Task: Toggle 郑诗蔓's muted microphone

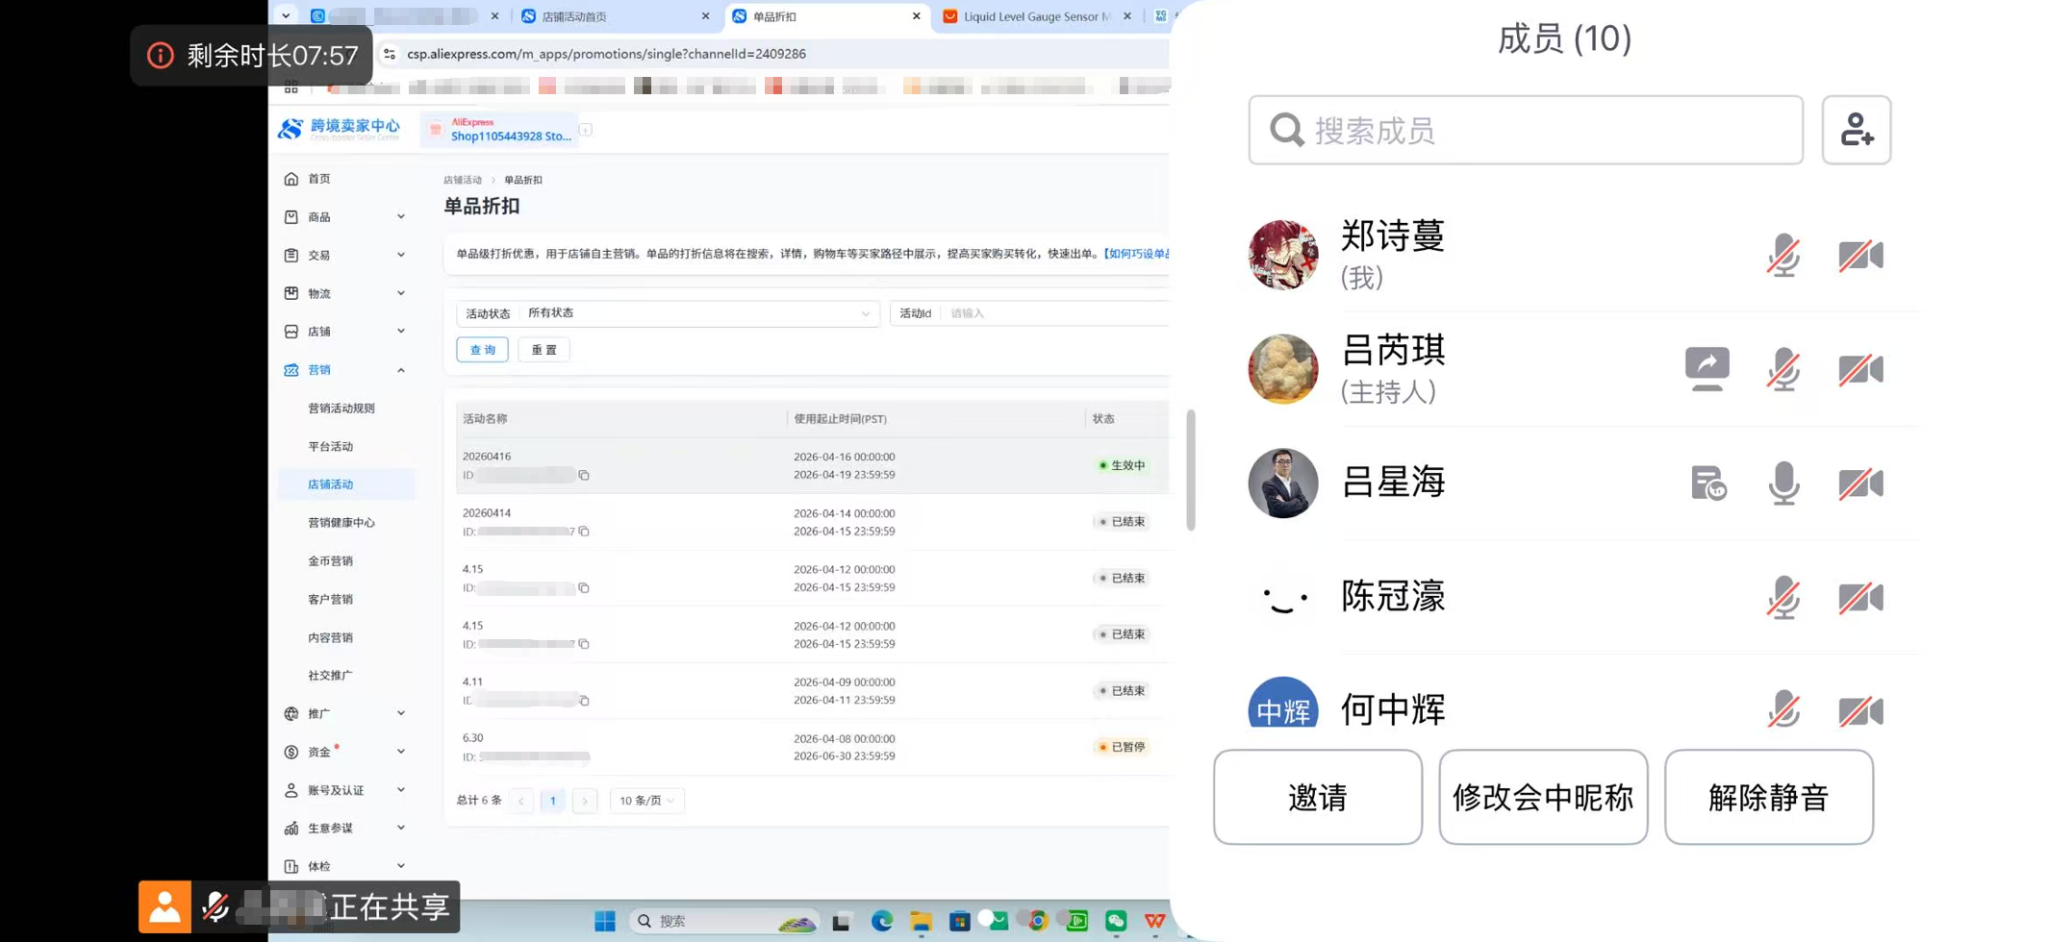Action: pos(1783,256)
